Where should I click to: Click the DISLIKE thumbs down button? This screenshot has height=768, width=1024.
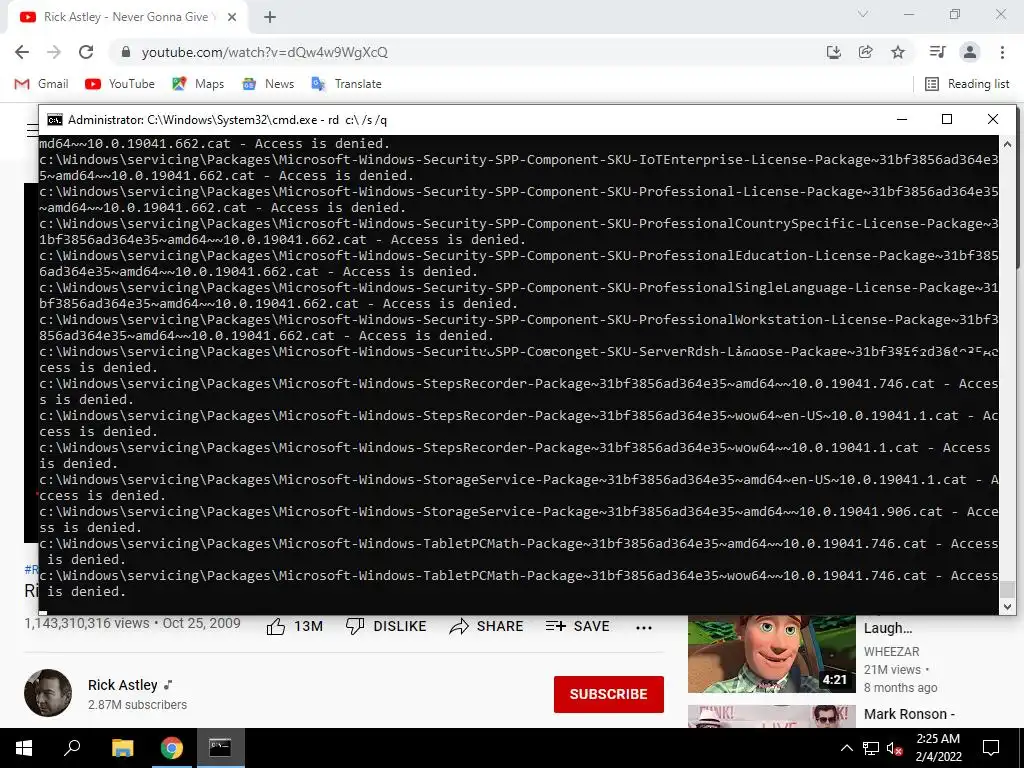(x=385, y=626)
